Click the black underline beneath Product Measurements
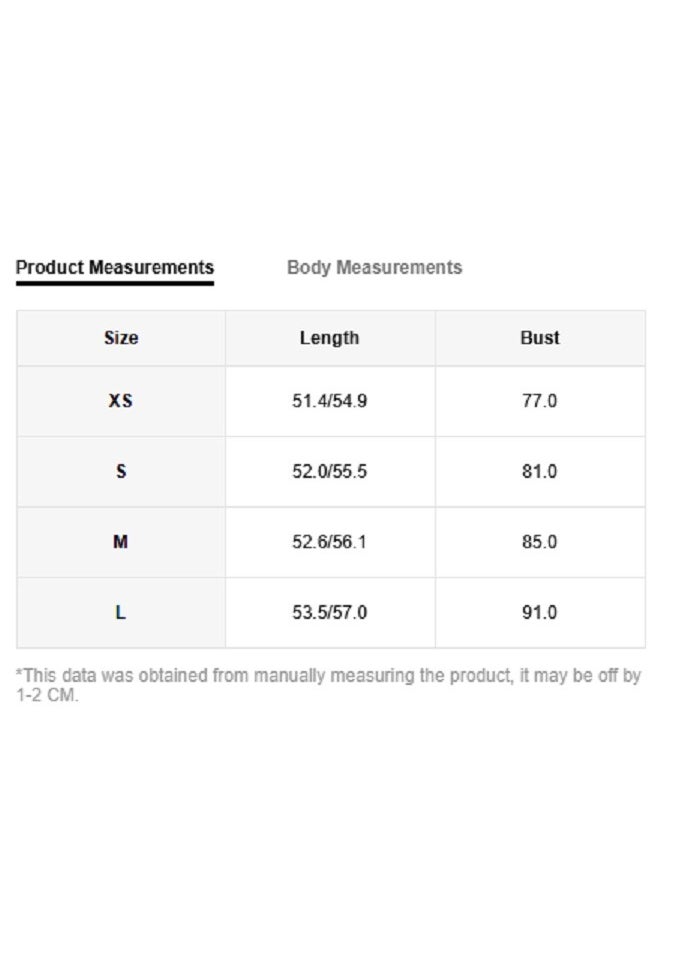This screenshot has height=959, width=700. pos(115,283)
